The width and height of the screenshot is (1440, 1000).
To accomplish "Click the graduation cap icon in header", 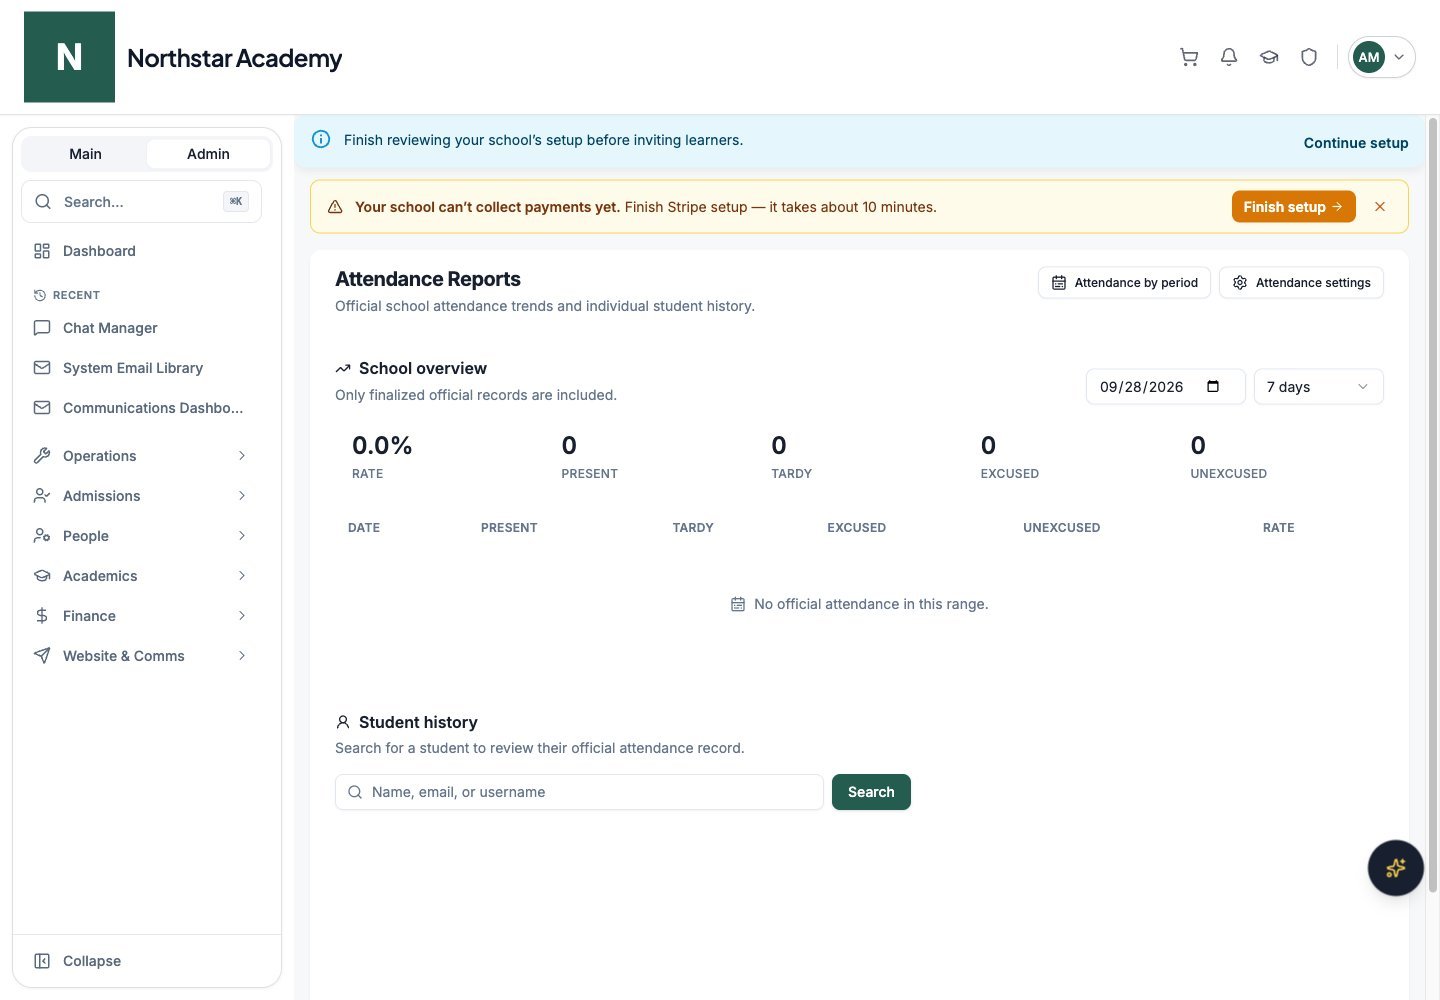I will click(x=1269, y=57).
